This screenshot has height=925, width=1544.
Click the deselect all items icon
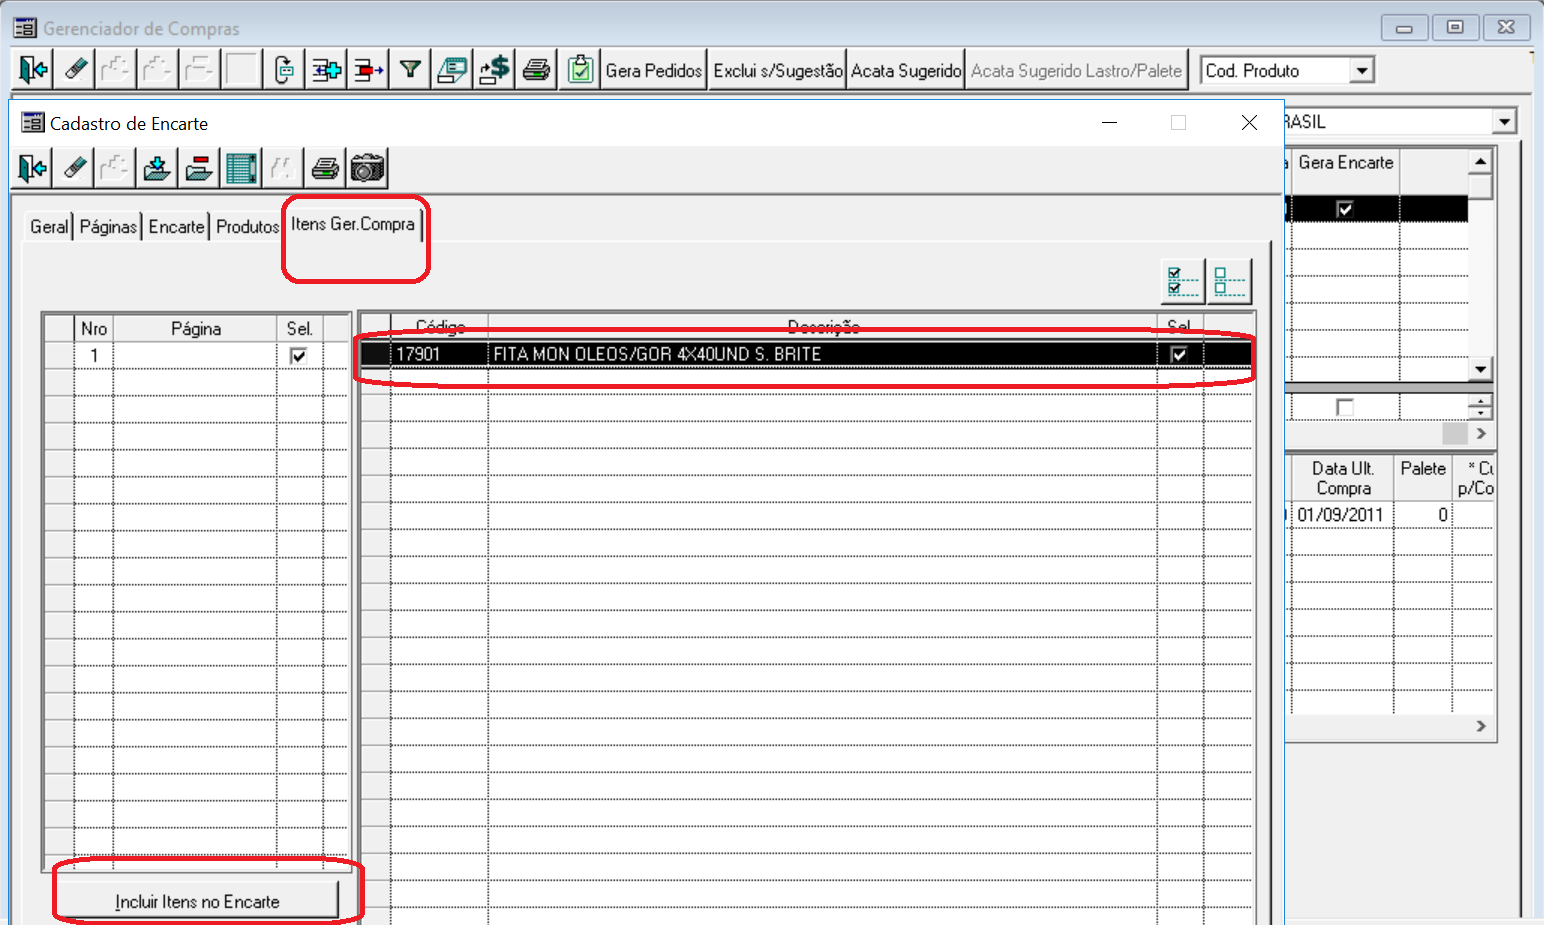[x=1229, y=282]
